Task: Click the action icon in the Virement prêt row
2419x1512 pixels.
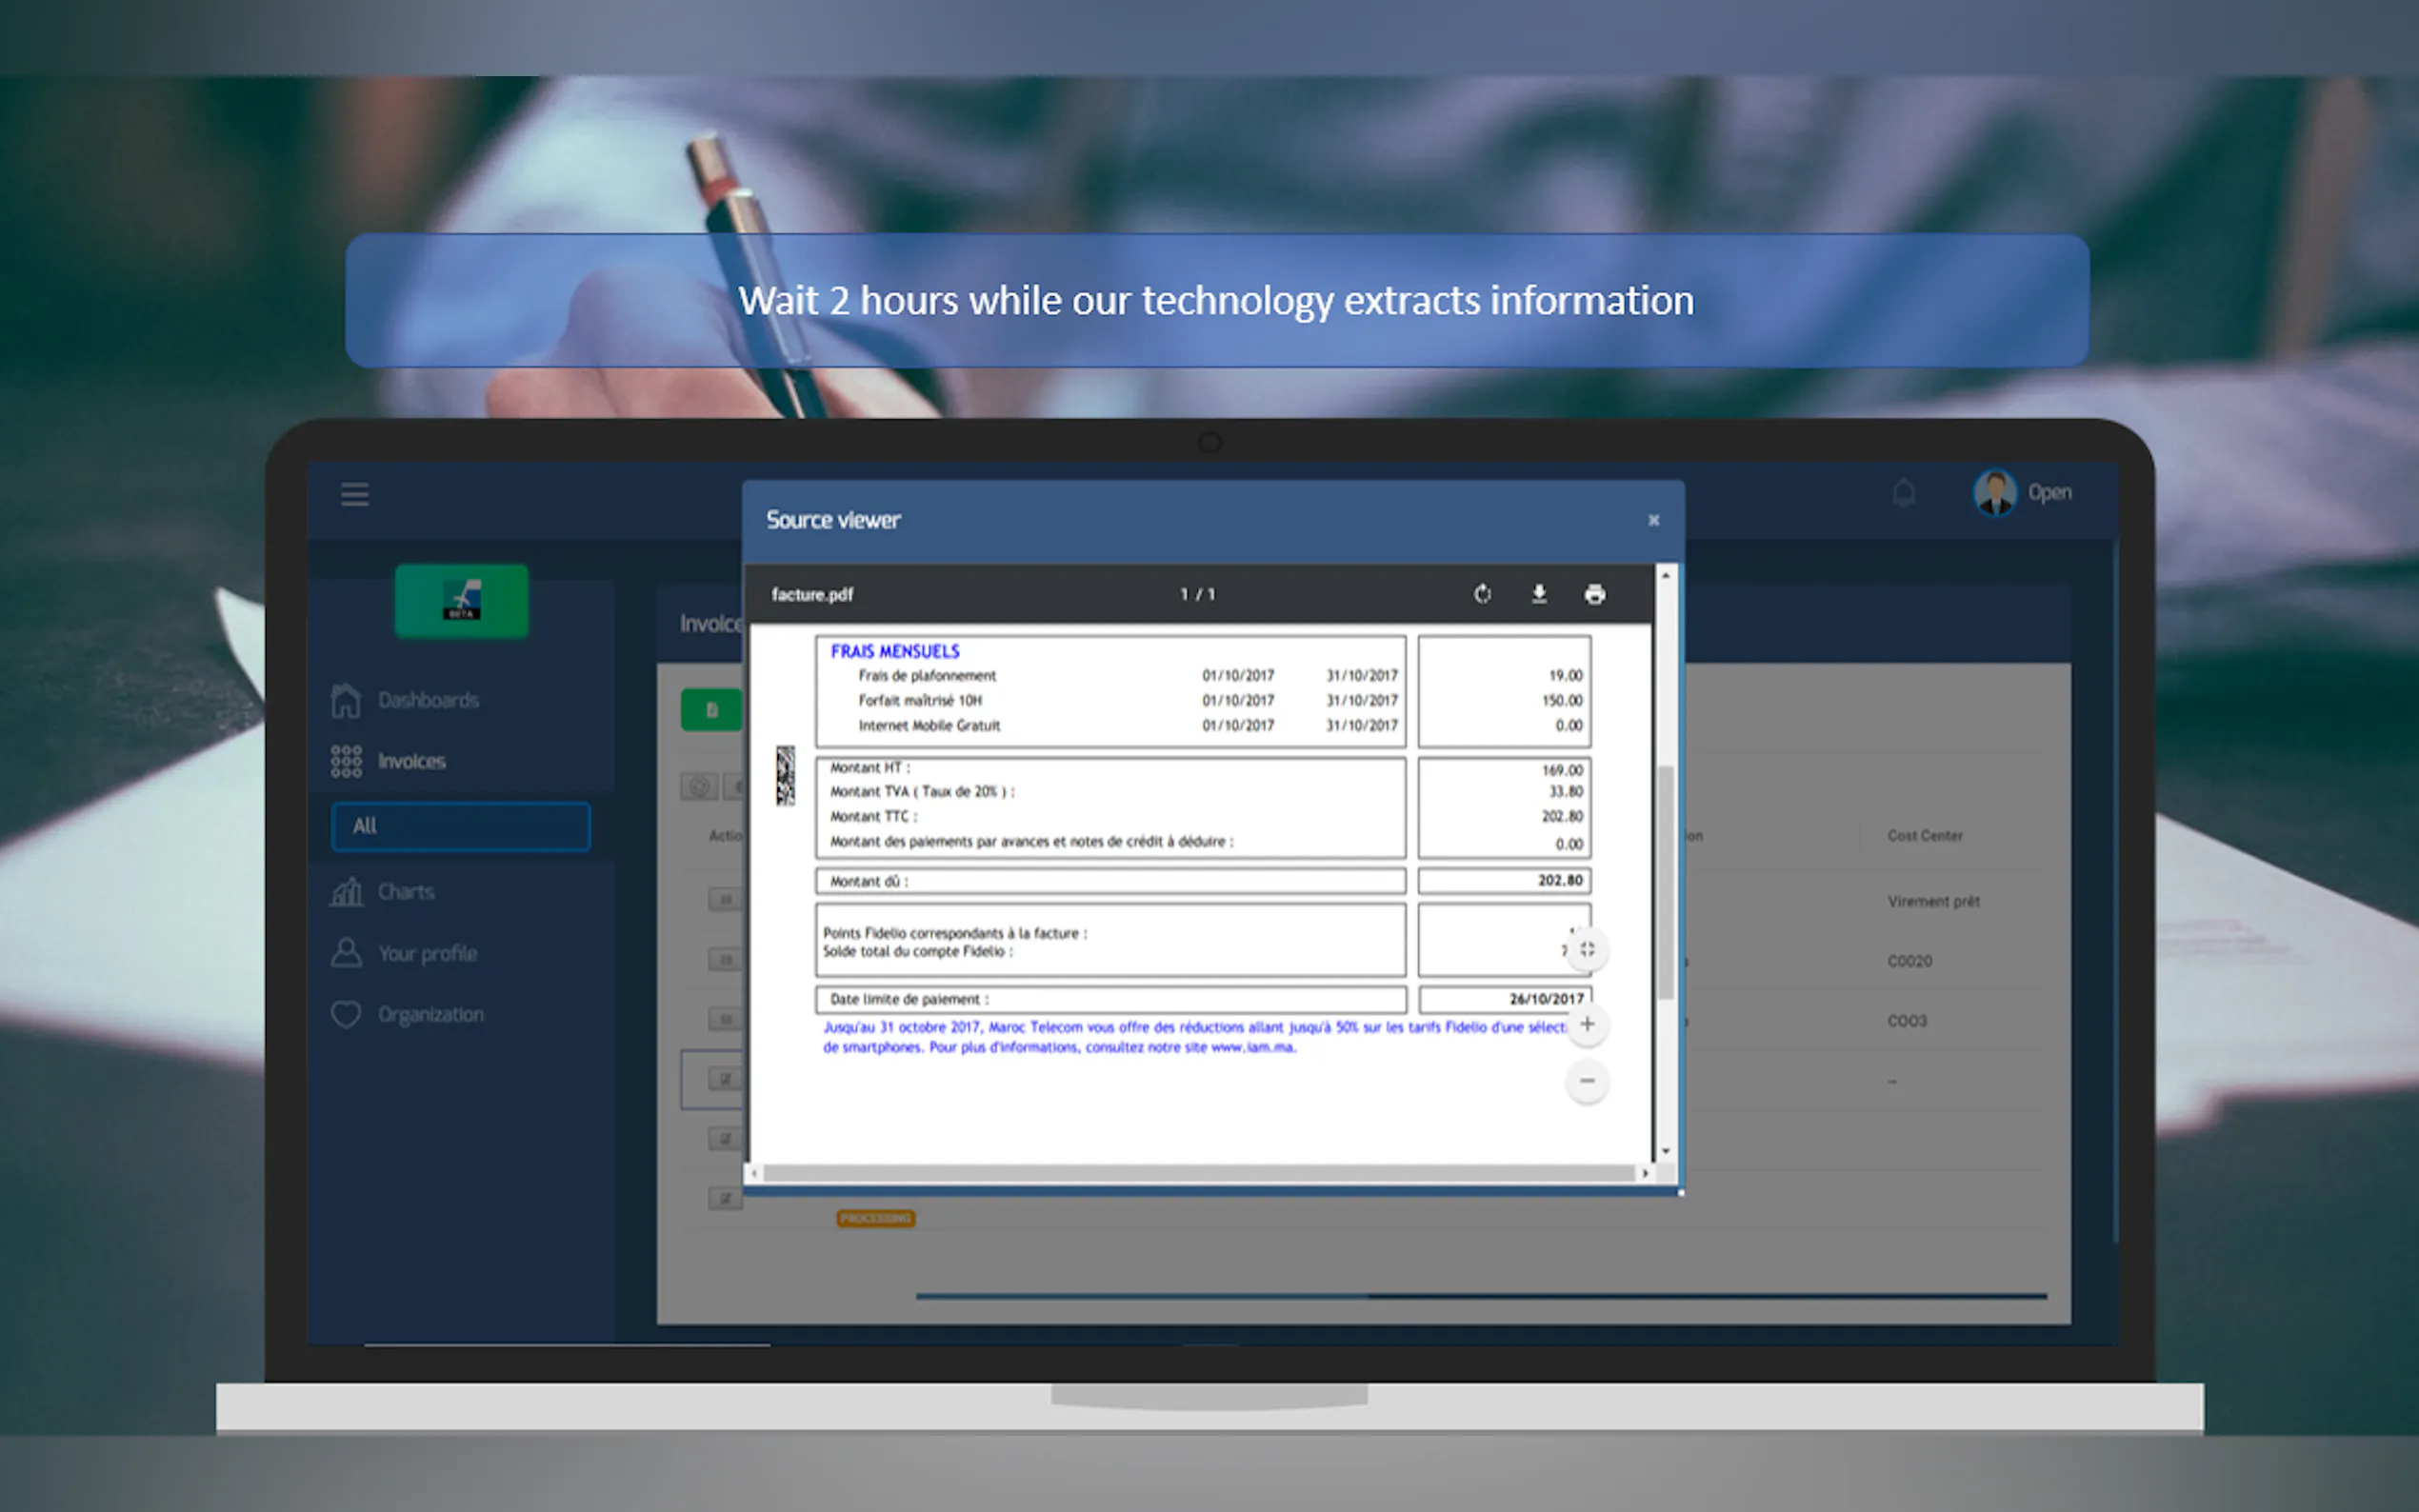Action: (x=725, y=899)
